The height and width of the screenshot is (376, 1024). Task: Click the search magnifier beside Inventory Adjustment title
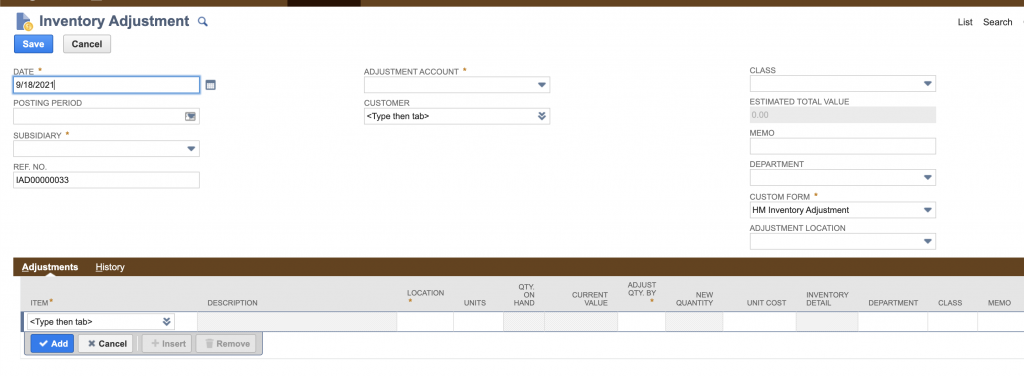202,22
